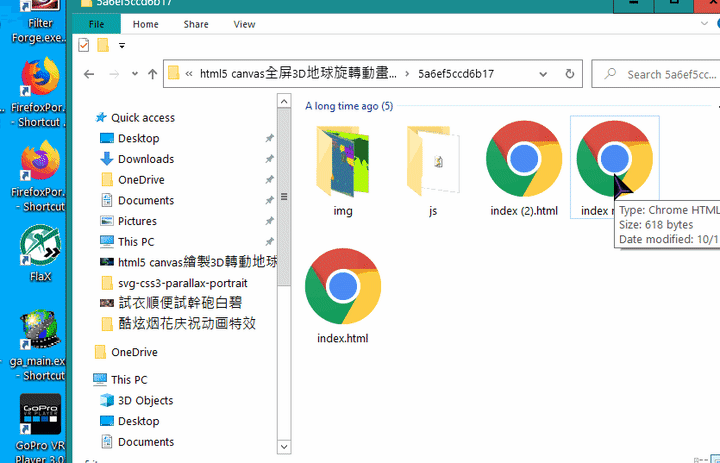Unpin Pictures using its pin icon
The width and height of the screenshot is (720, 463).
coord(270,221)
